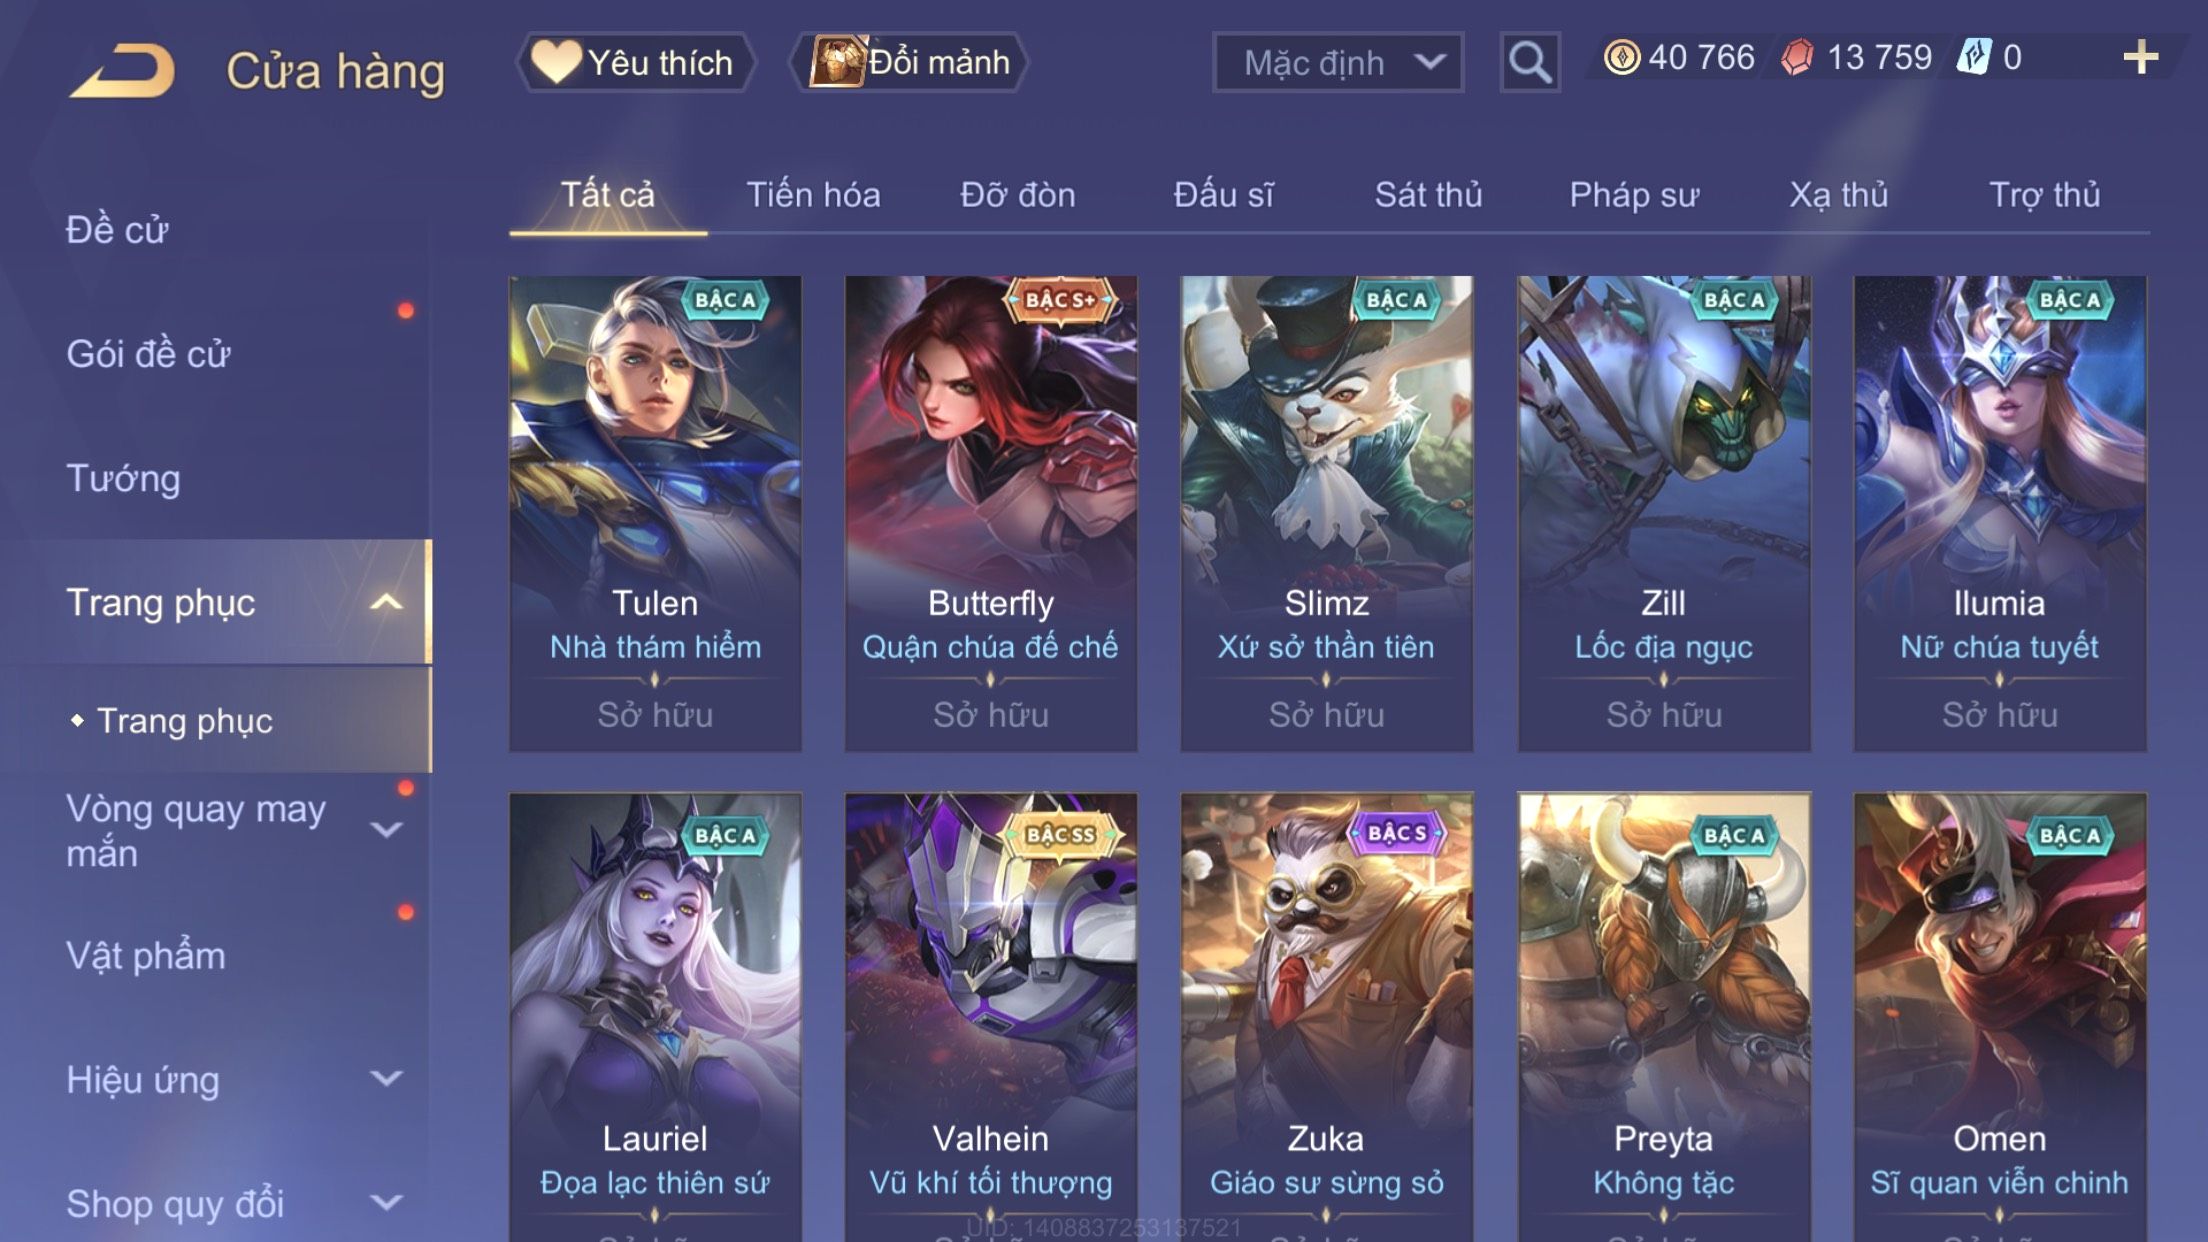Viewport: 2208px width, 1242px height.
Task: Select the Sát thủ tab
Action: pyautogui.click(x=1428, y=195)
